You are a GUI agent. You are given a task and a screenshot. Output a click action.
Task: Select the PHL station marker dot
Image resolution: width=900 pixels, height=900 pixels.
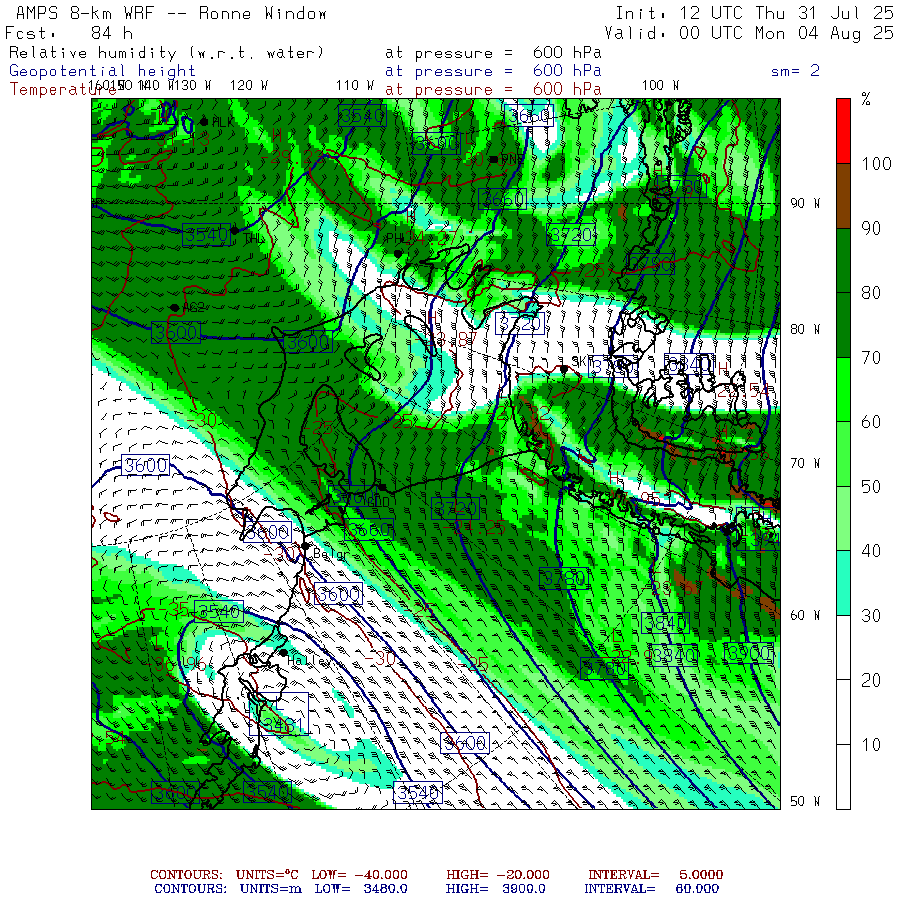pyautogui.click(x=398, y=253)
